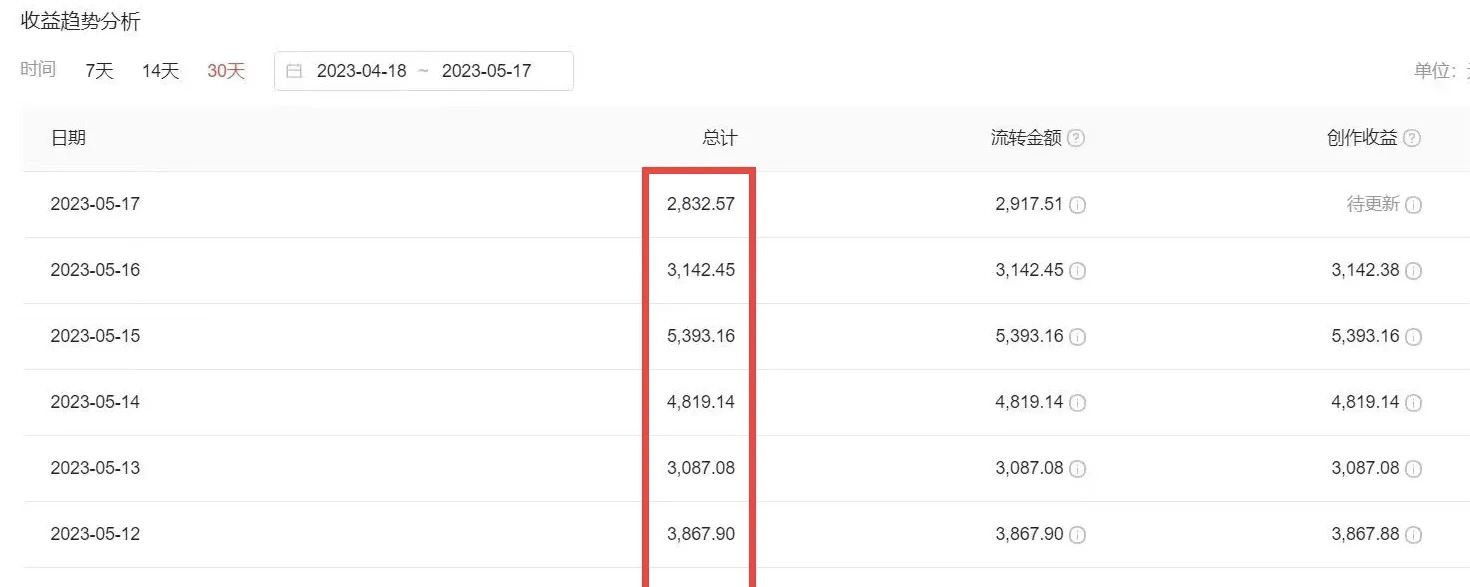Select the 7天 time range
The image size is (1470, 587).
[x=100, y=71]
